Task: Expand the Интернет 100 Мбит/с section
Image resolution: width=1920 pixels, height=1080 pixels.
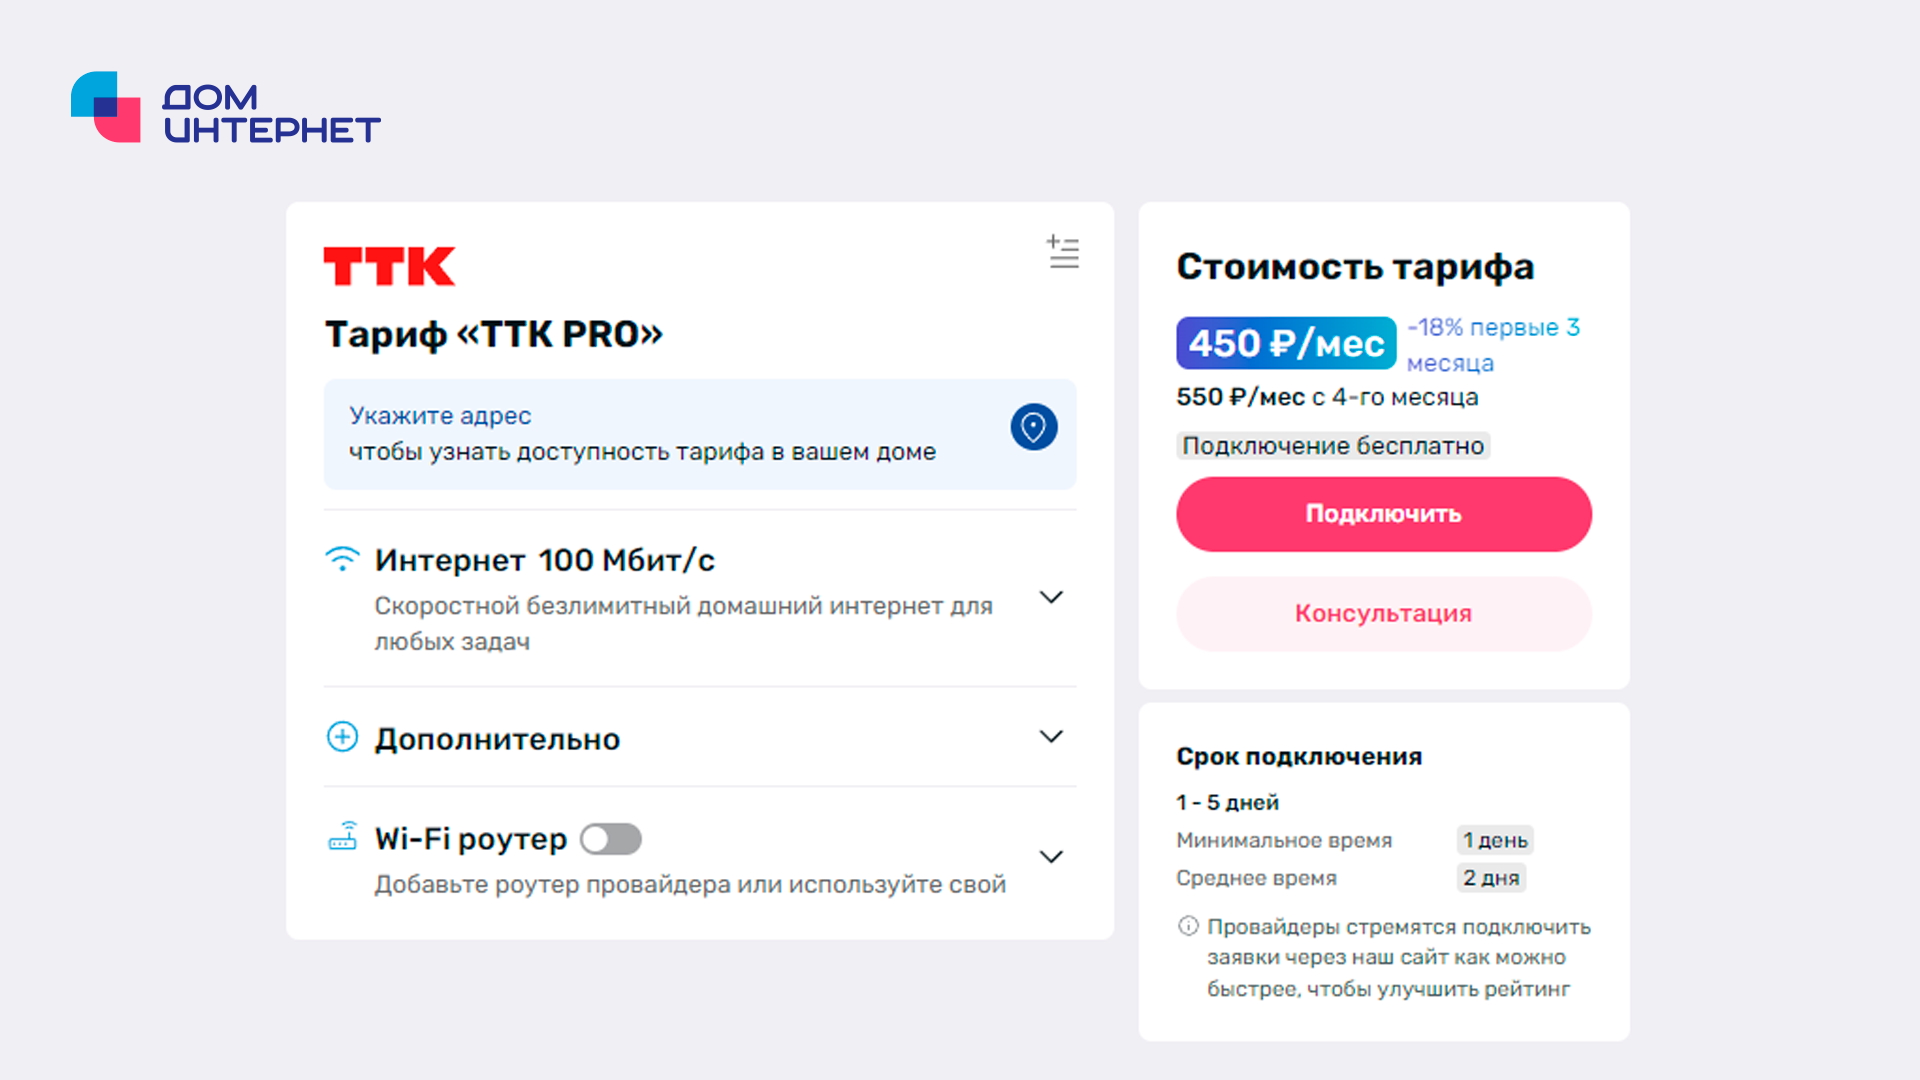Action: [x=1051, y=598]
